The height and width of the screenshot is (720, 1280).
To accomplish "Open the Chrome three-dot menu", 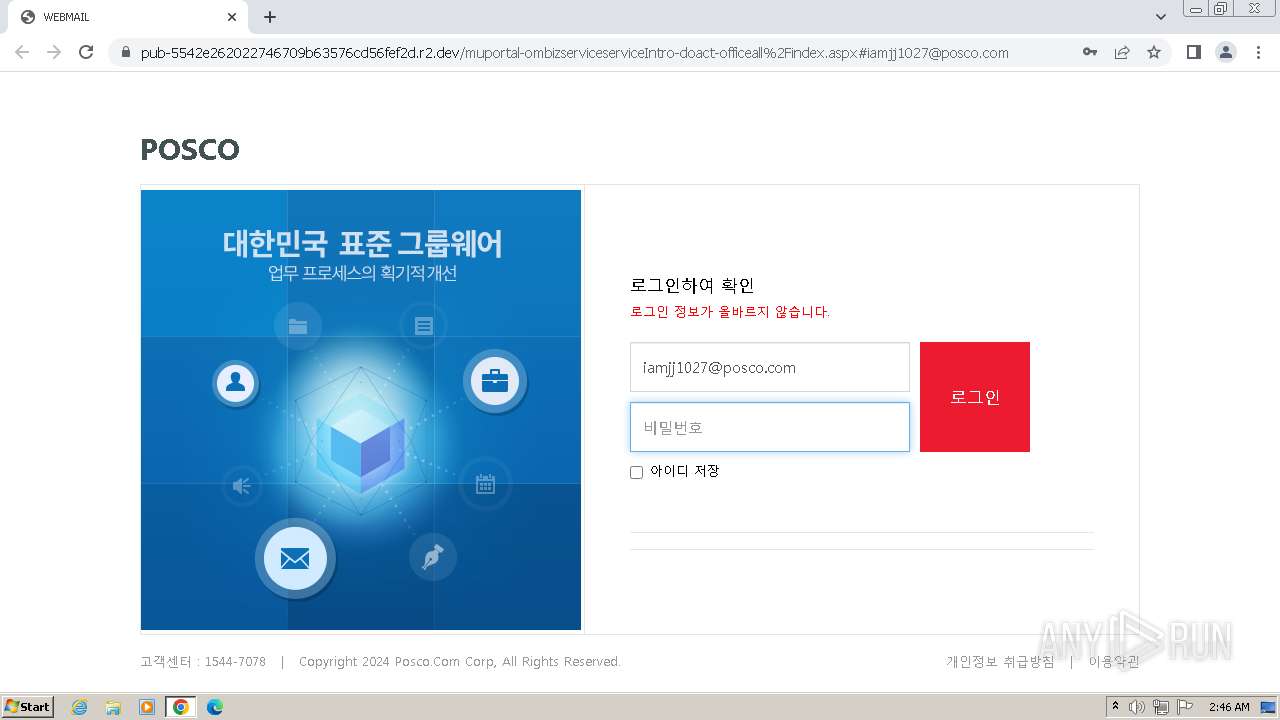I will (x=1259, y=52).
